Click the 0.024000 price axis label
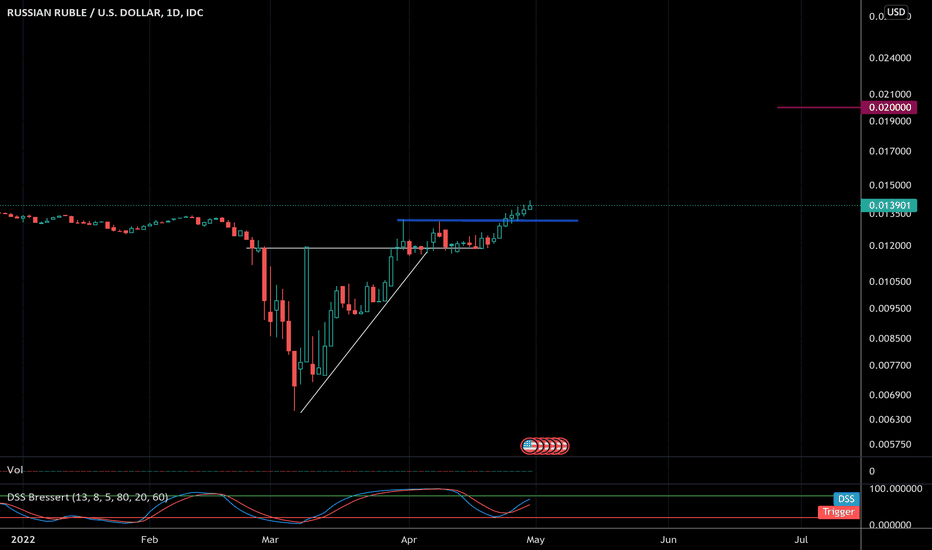Viewport: 932px width, 550px height. (890, 58)
